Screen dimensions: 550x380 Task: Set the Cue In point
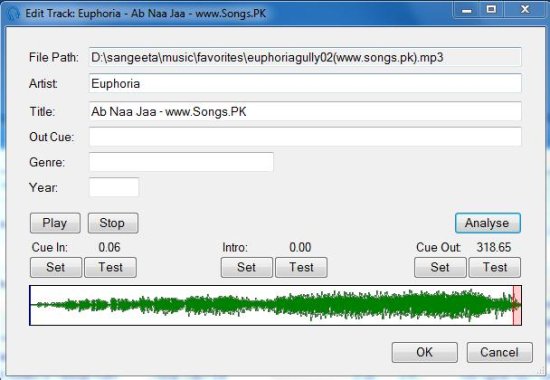pyautogui.click(x=56, y=267)
